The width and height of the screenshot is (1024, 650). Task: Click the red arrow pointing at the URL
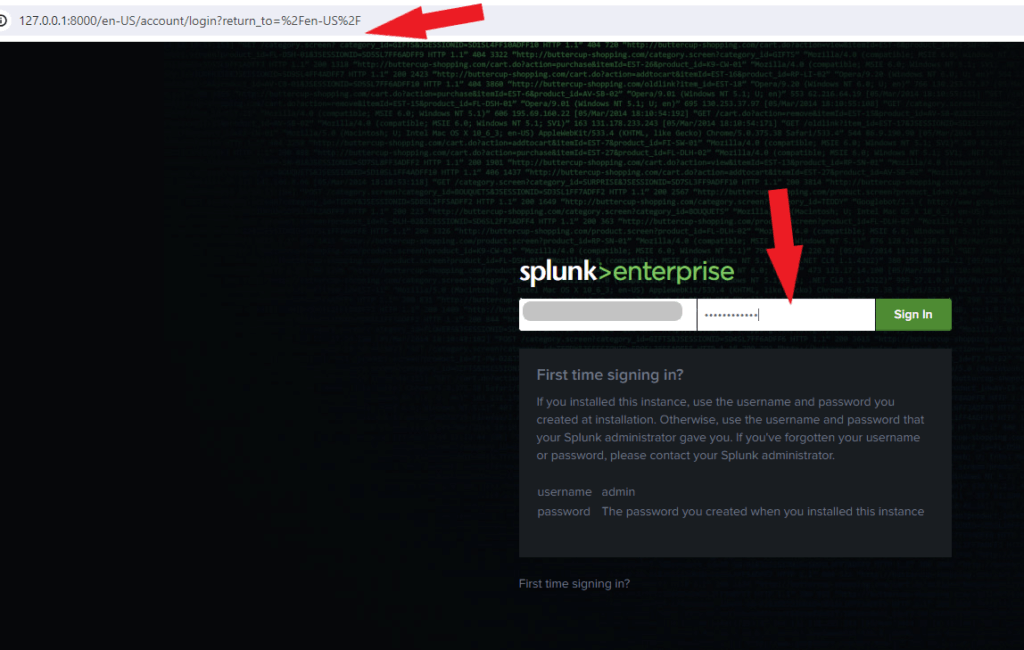click(426, 21)
